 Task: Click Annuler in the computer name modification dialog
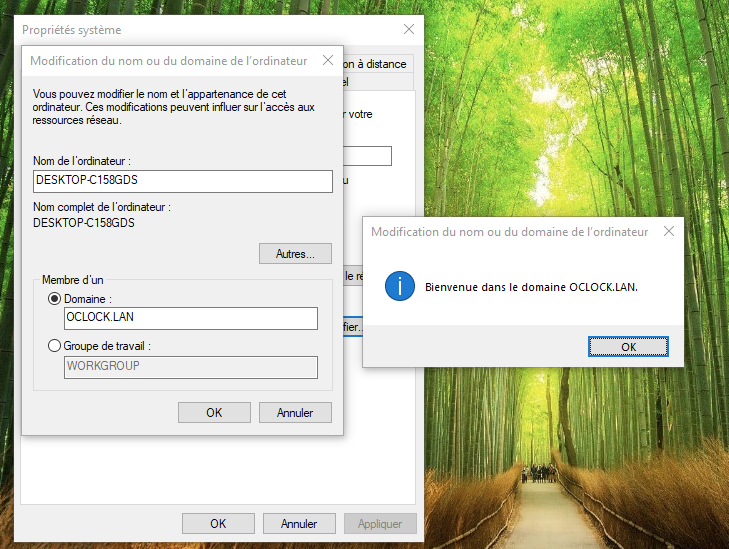pos(295,412)
